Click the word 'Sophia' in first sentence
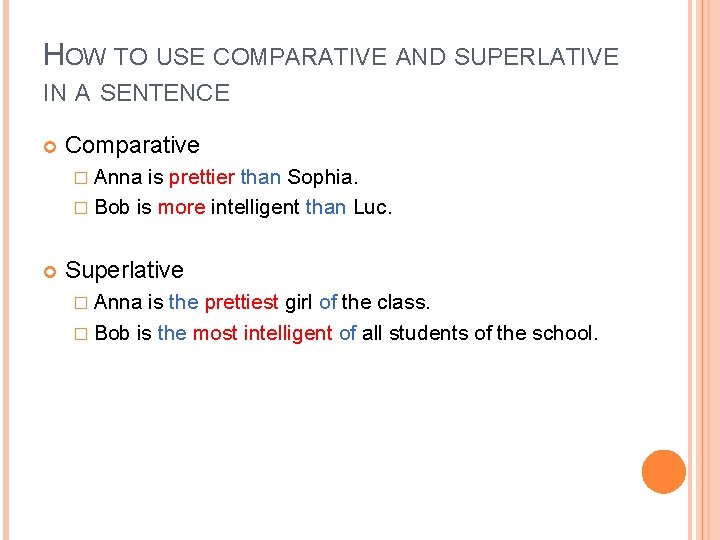This screenshot has height=540, width=720. click(x=320, y=178)
